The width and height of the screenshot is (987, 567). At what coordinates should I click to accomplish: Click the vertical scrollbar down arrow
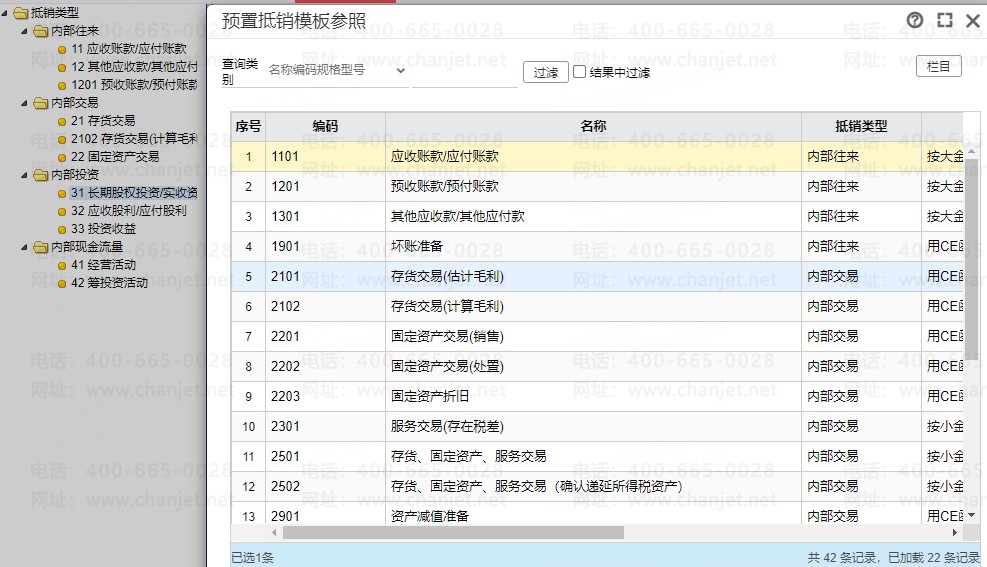pyautogui.click(x=972, y=515)
